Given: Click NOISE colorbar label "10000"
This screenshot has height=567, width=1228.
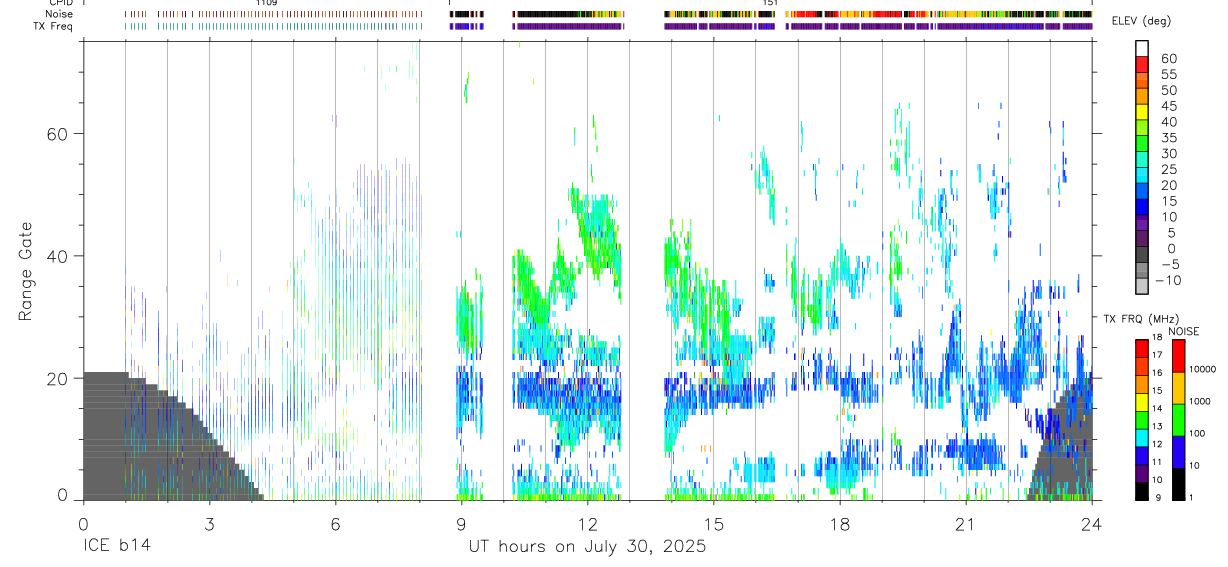Looking at the screenshot, I should [x=1202, y=369].
